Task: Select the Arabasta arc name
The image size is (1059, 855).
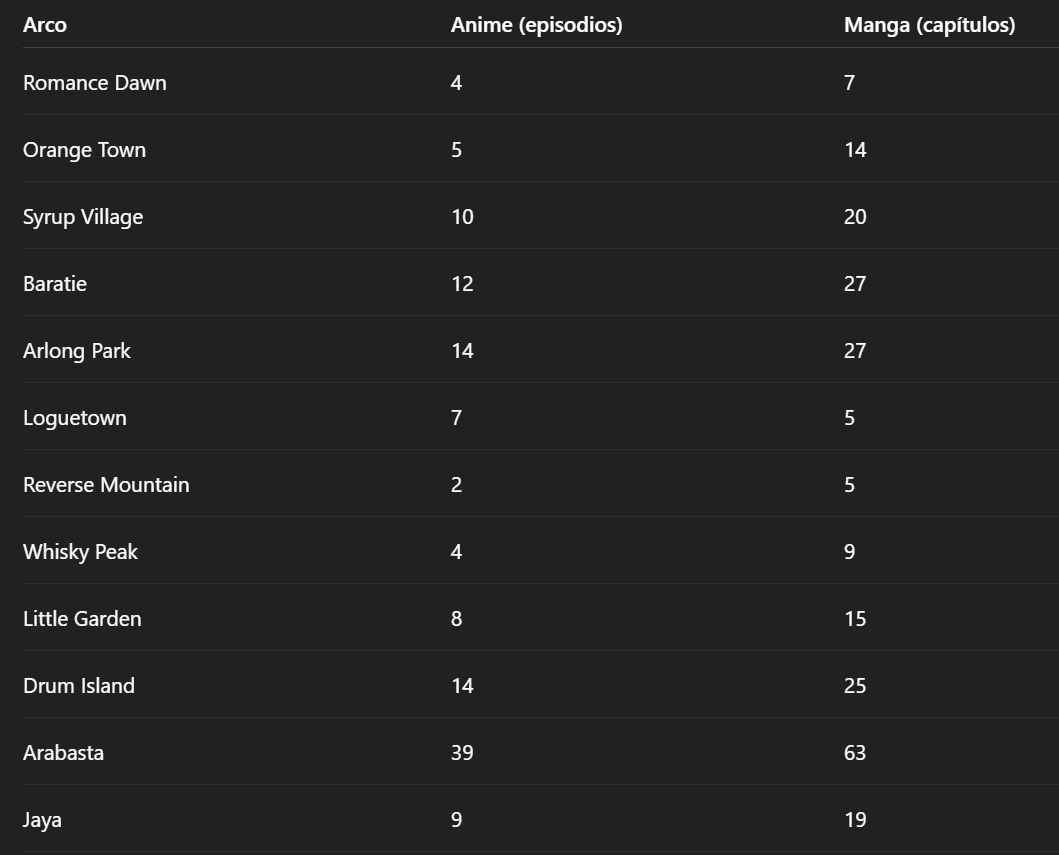Action: [x=63, y=752]
